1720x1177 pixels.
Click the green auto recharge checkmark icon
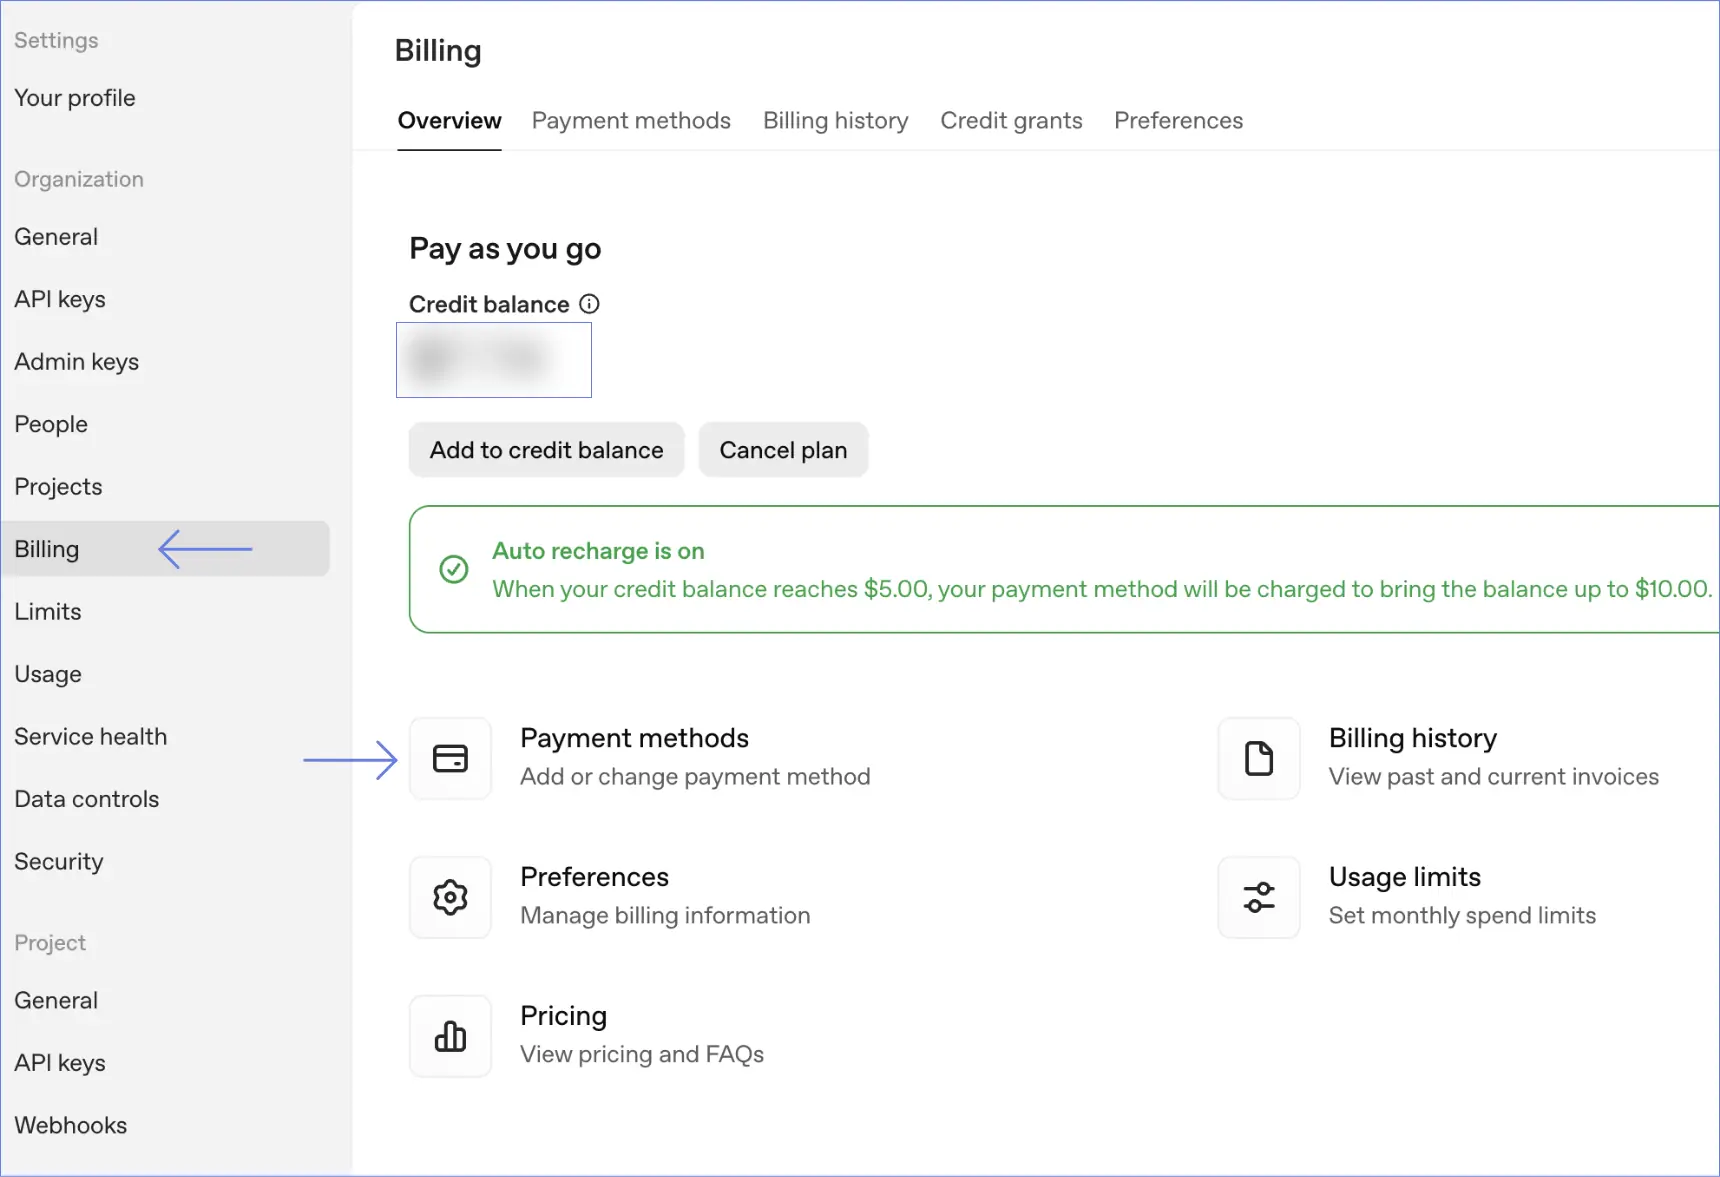pyautogui.click(x=454, y=569)
